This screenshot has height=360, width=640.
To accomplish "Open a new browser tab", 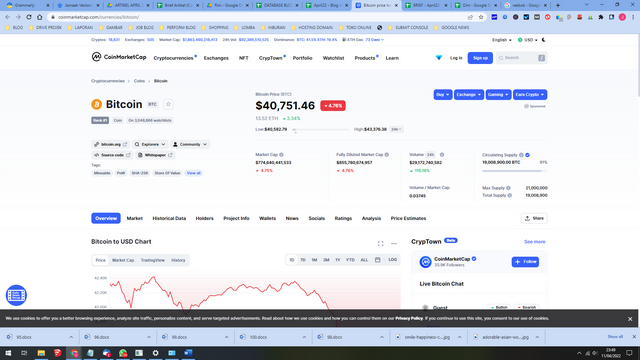I will point(558,5).
